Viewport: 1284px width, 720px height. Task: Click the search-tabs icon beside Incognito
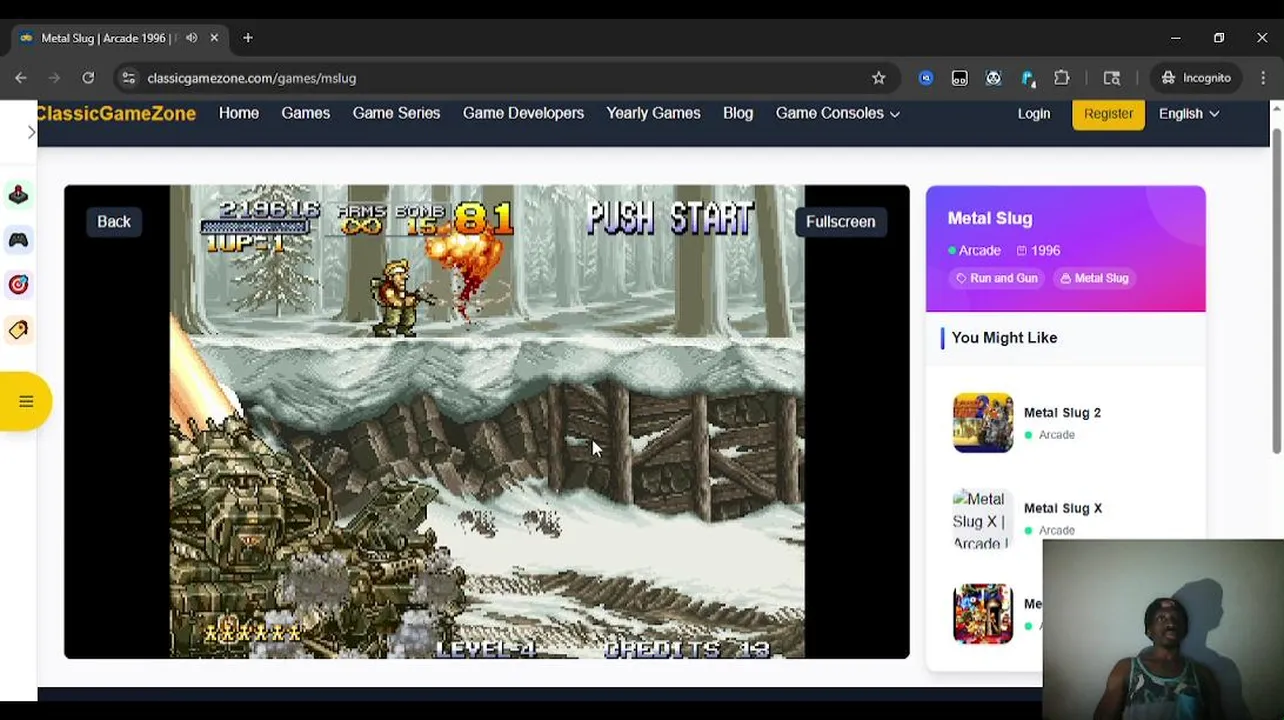tap(1111, 78)
